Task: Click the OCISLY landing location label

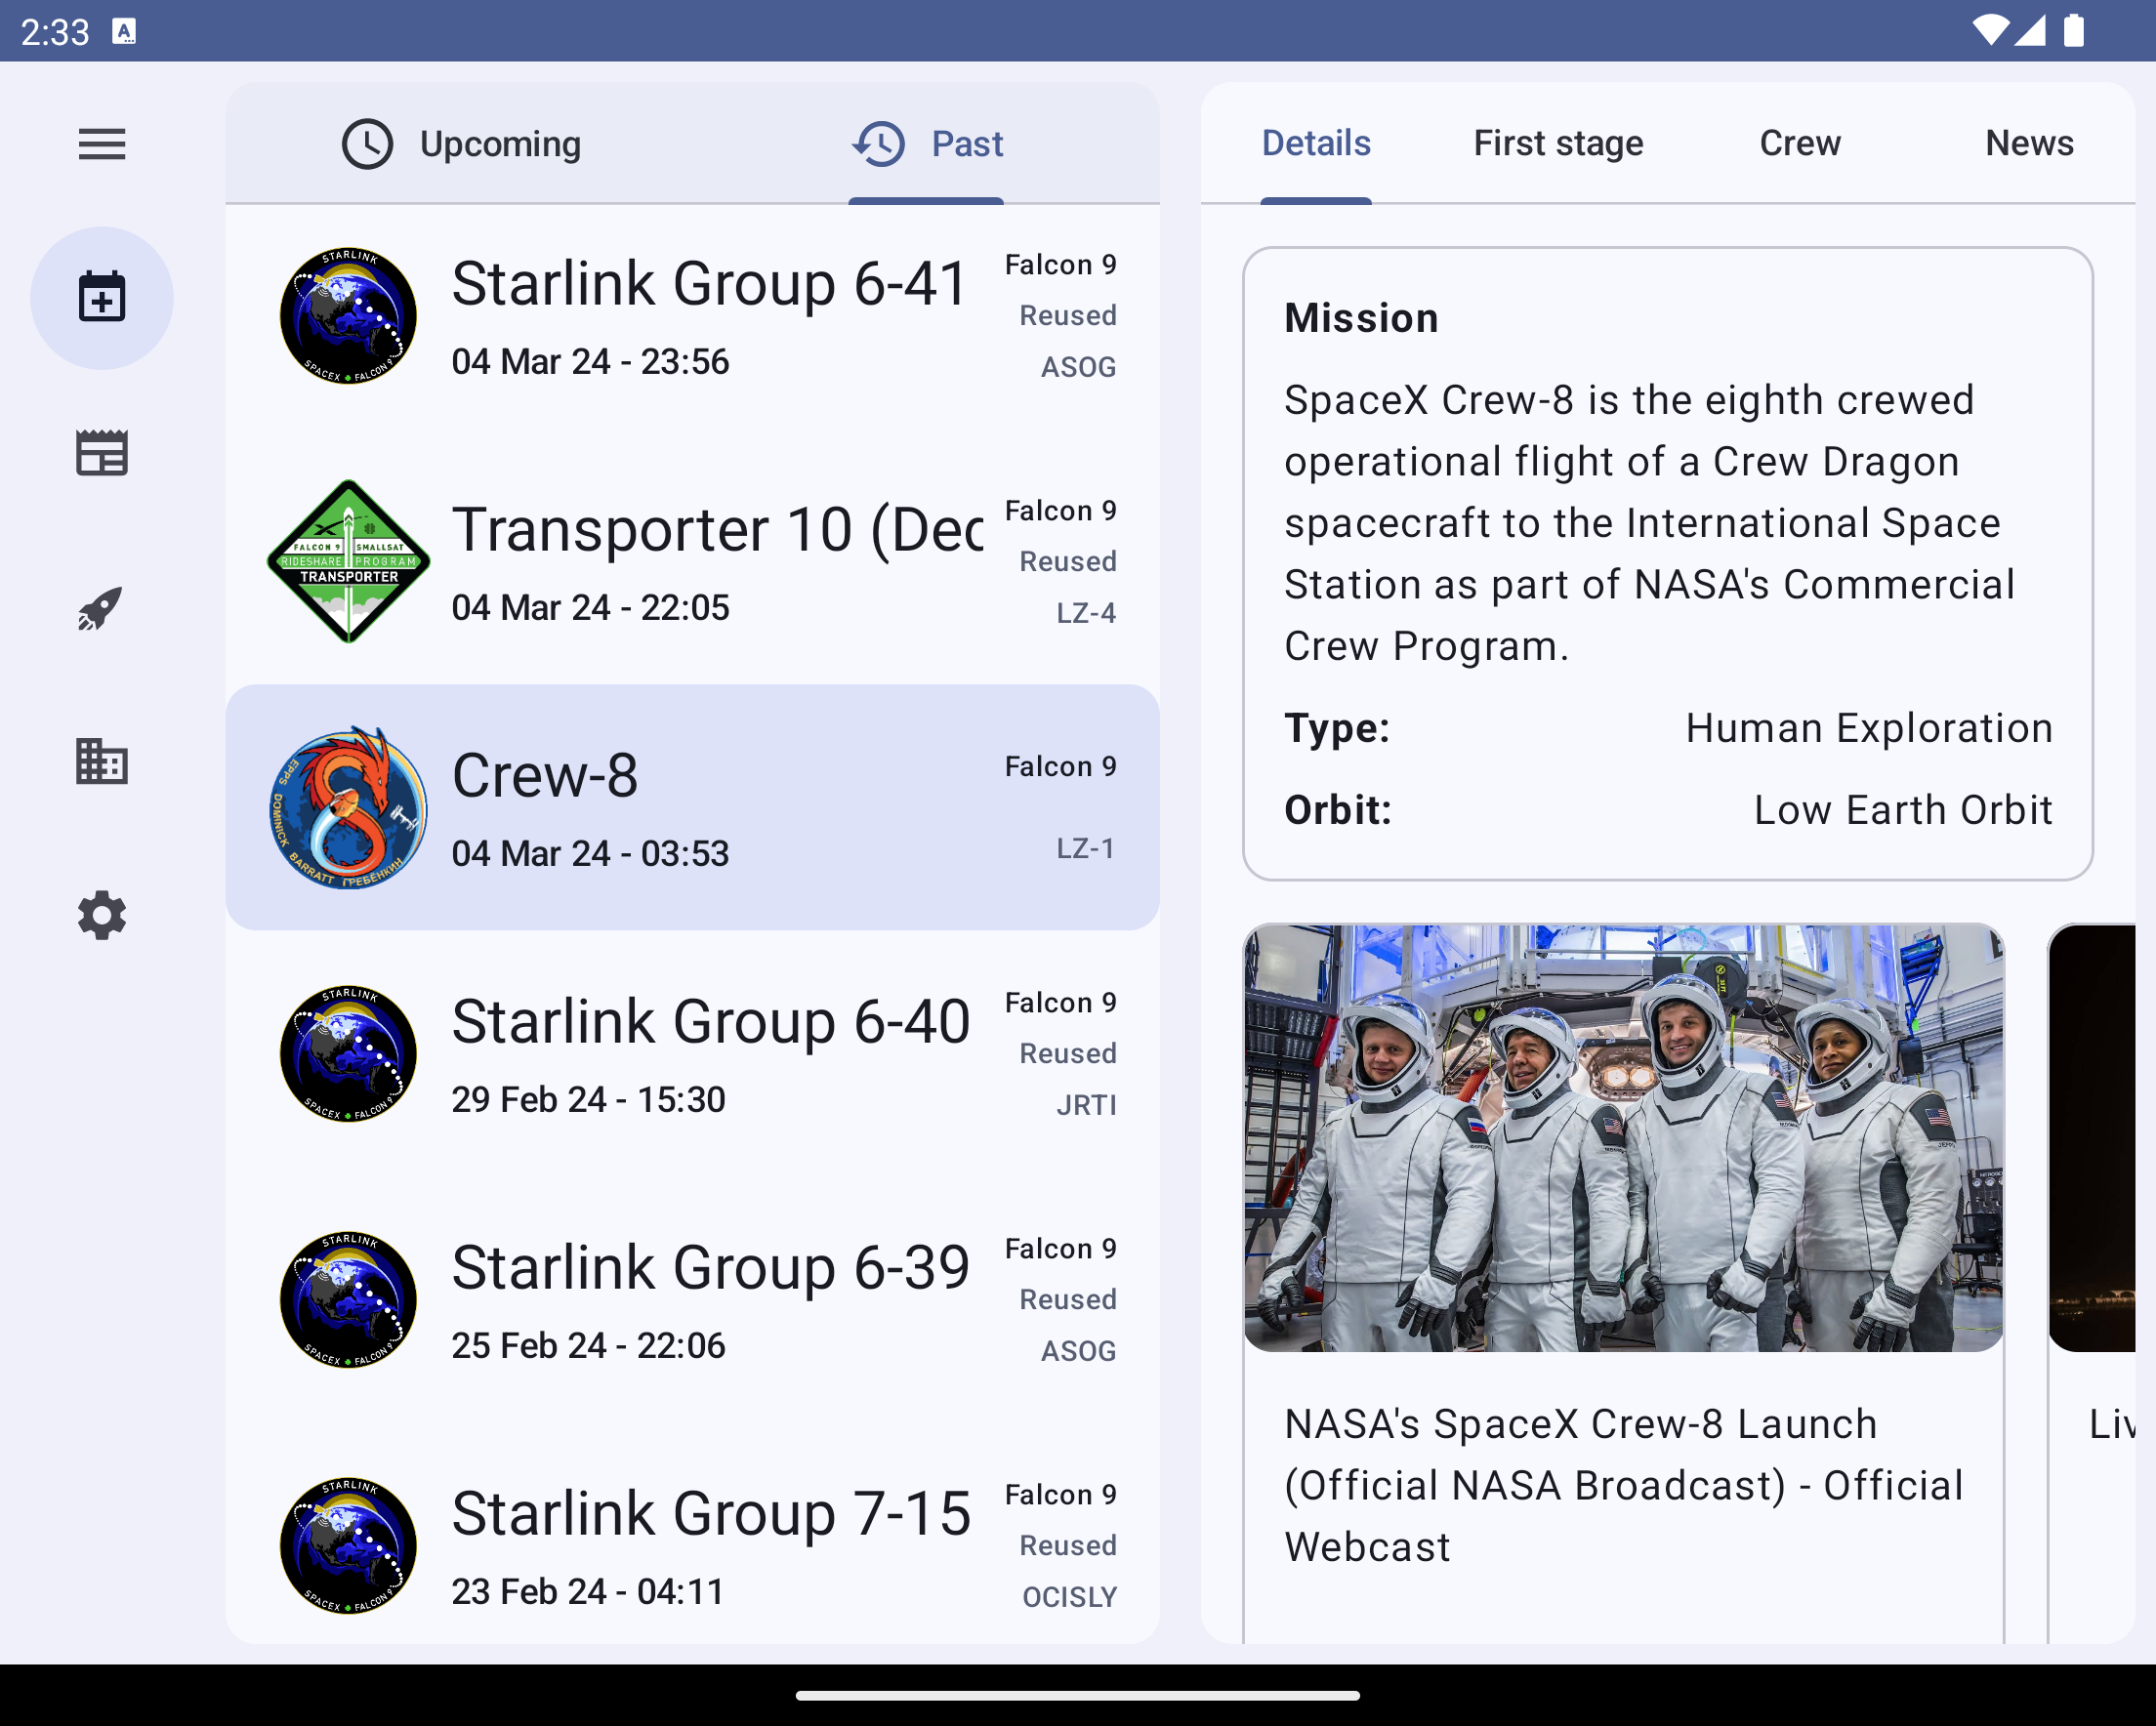Action: (x=1069, y=1597)
